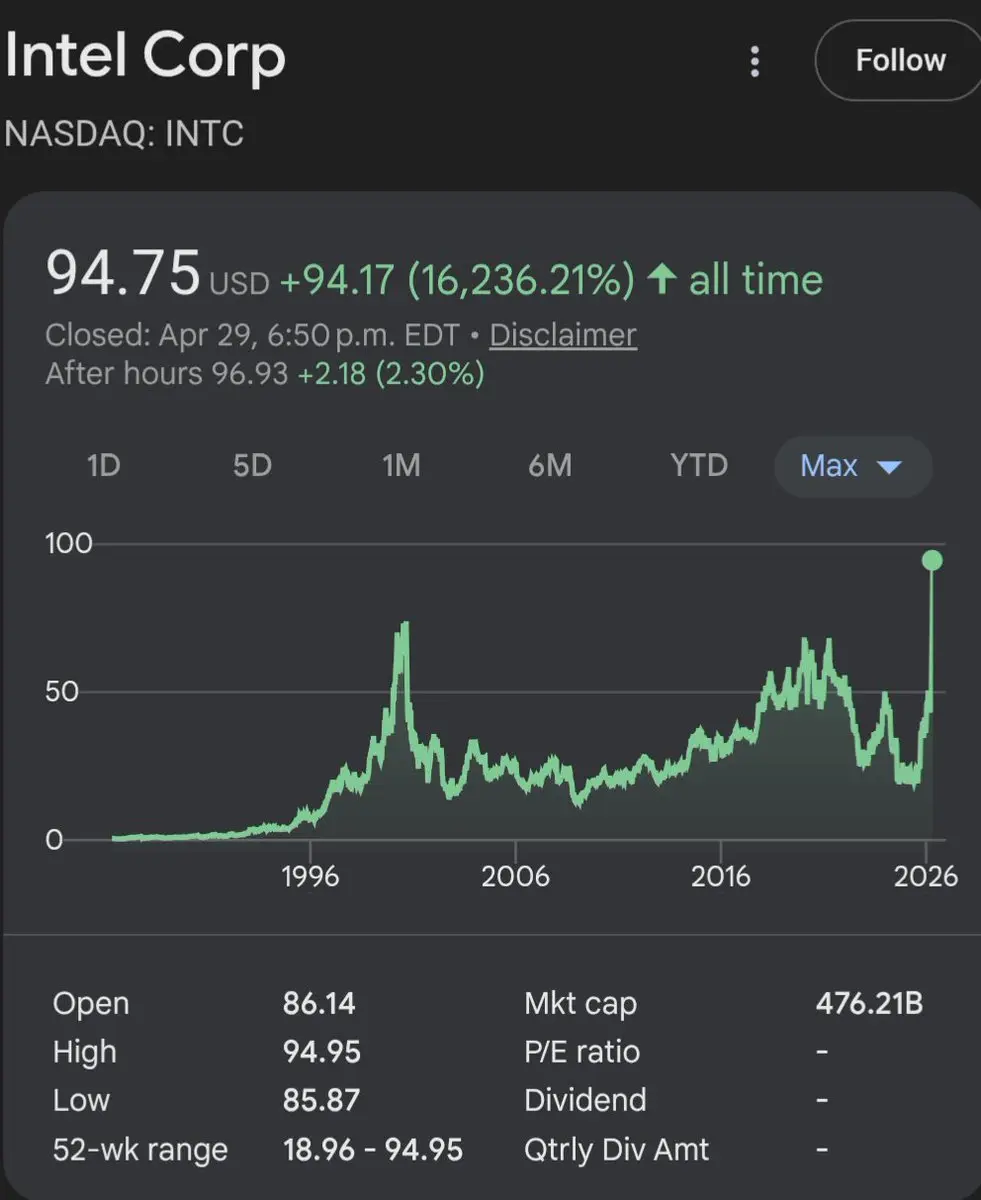This screenshot has width=981, height=1200.
Task: Click the green up arrow icon
Action: point(661,280)
